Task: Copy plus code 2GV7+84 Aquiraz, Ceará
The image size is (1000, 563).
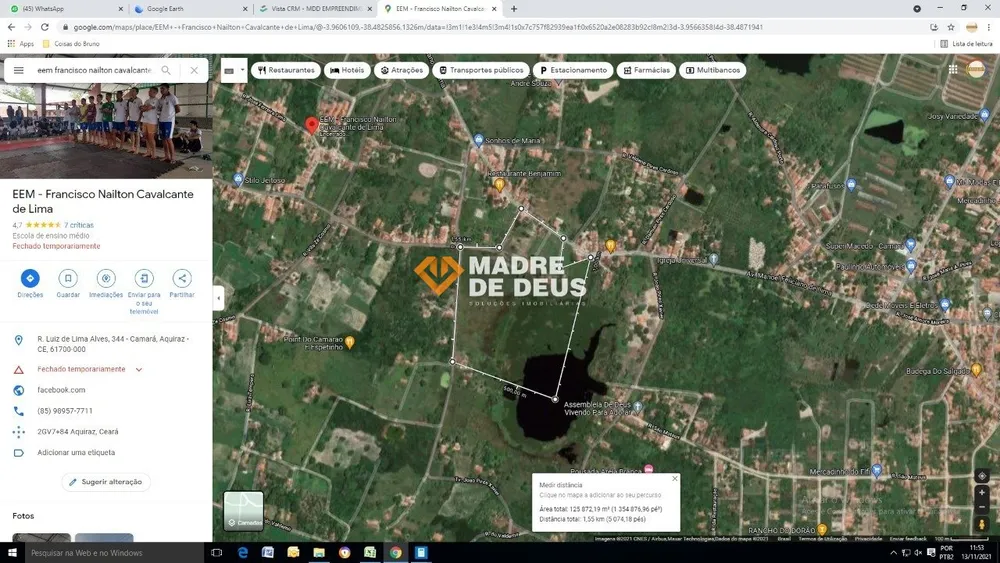Action: (77, 432)
